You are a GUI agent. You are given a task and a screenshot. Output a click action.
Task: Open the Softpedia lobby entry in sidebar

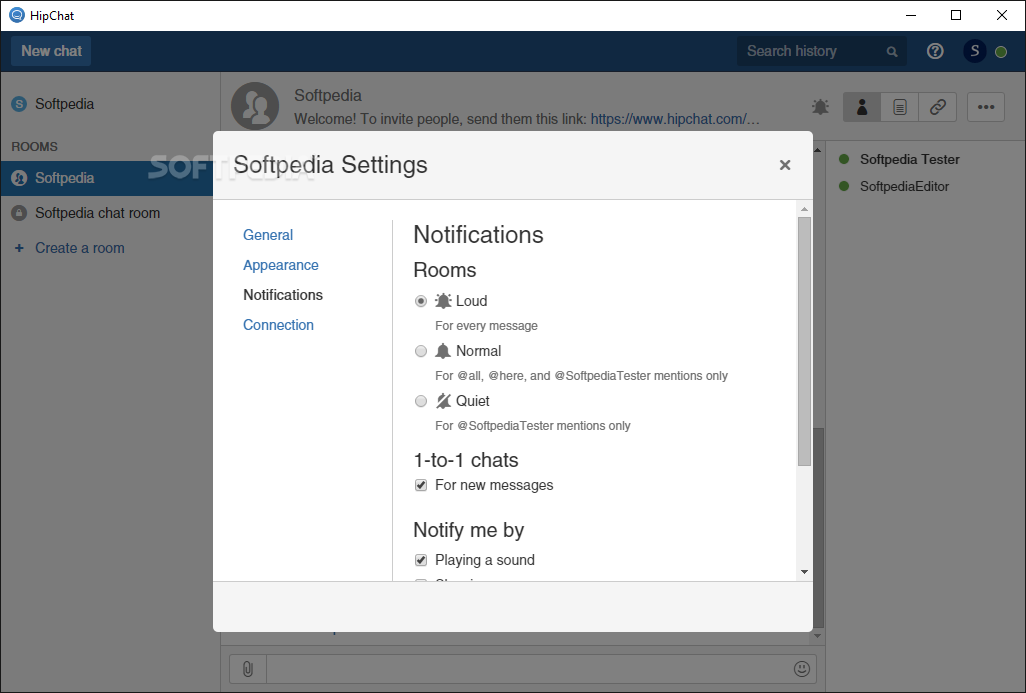pos(64,104)
